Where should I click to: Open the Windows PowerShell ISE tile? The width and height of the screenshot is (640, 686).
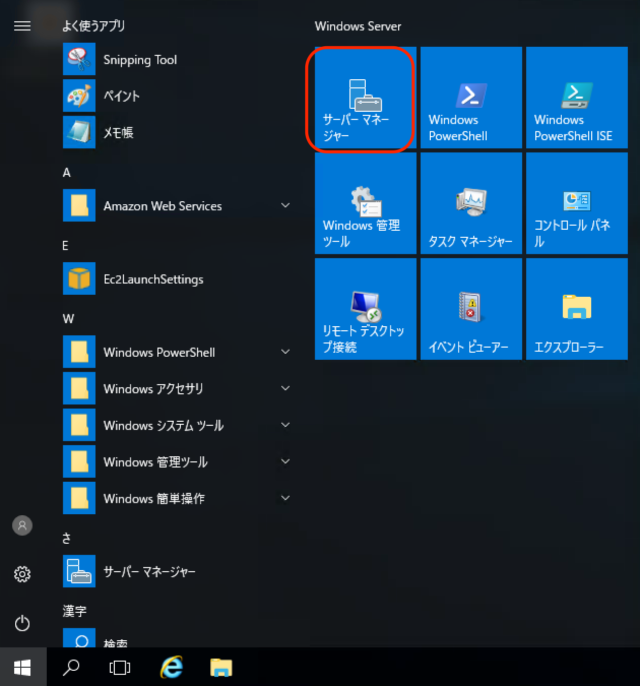coord(577,98)
